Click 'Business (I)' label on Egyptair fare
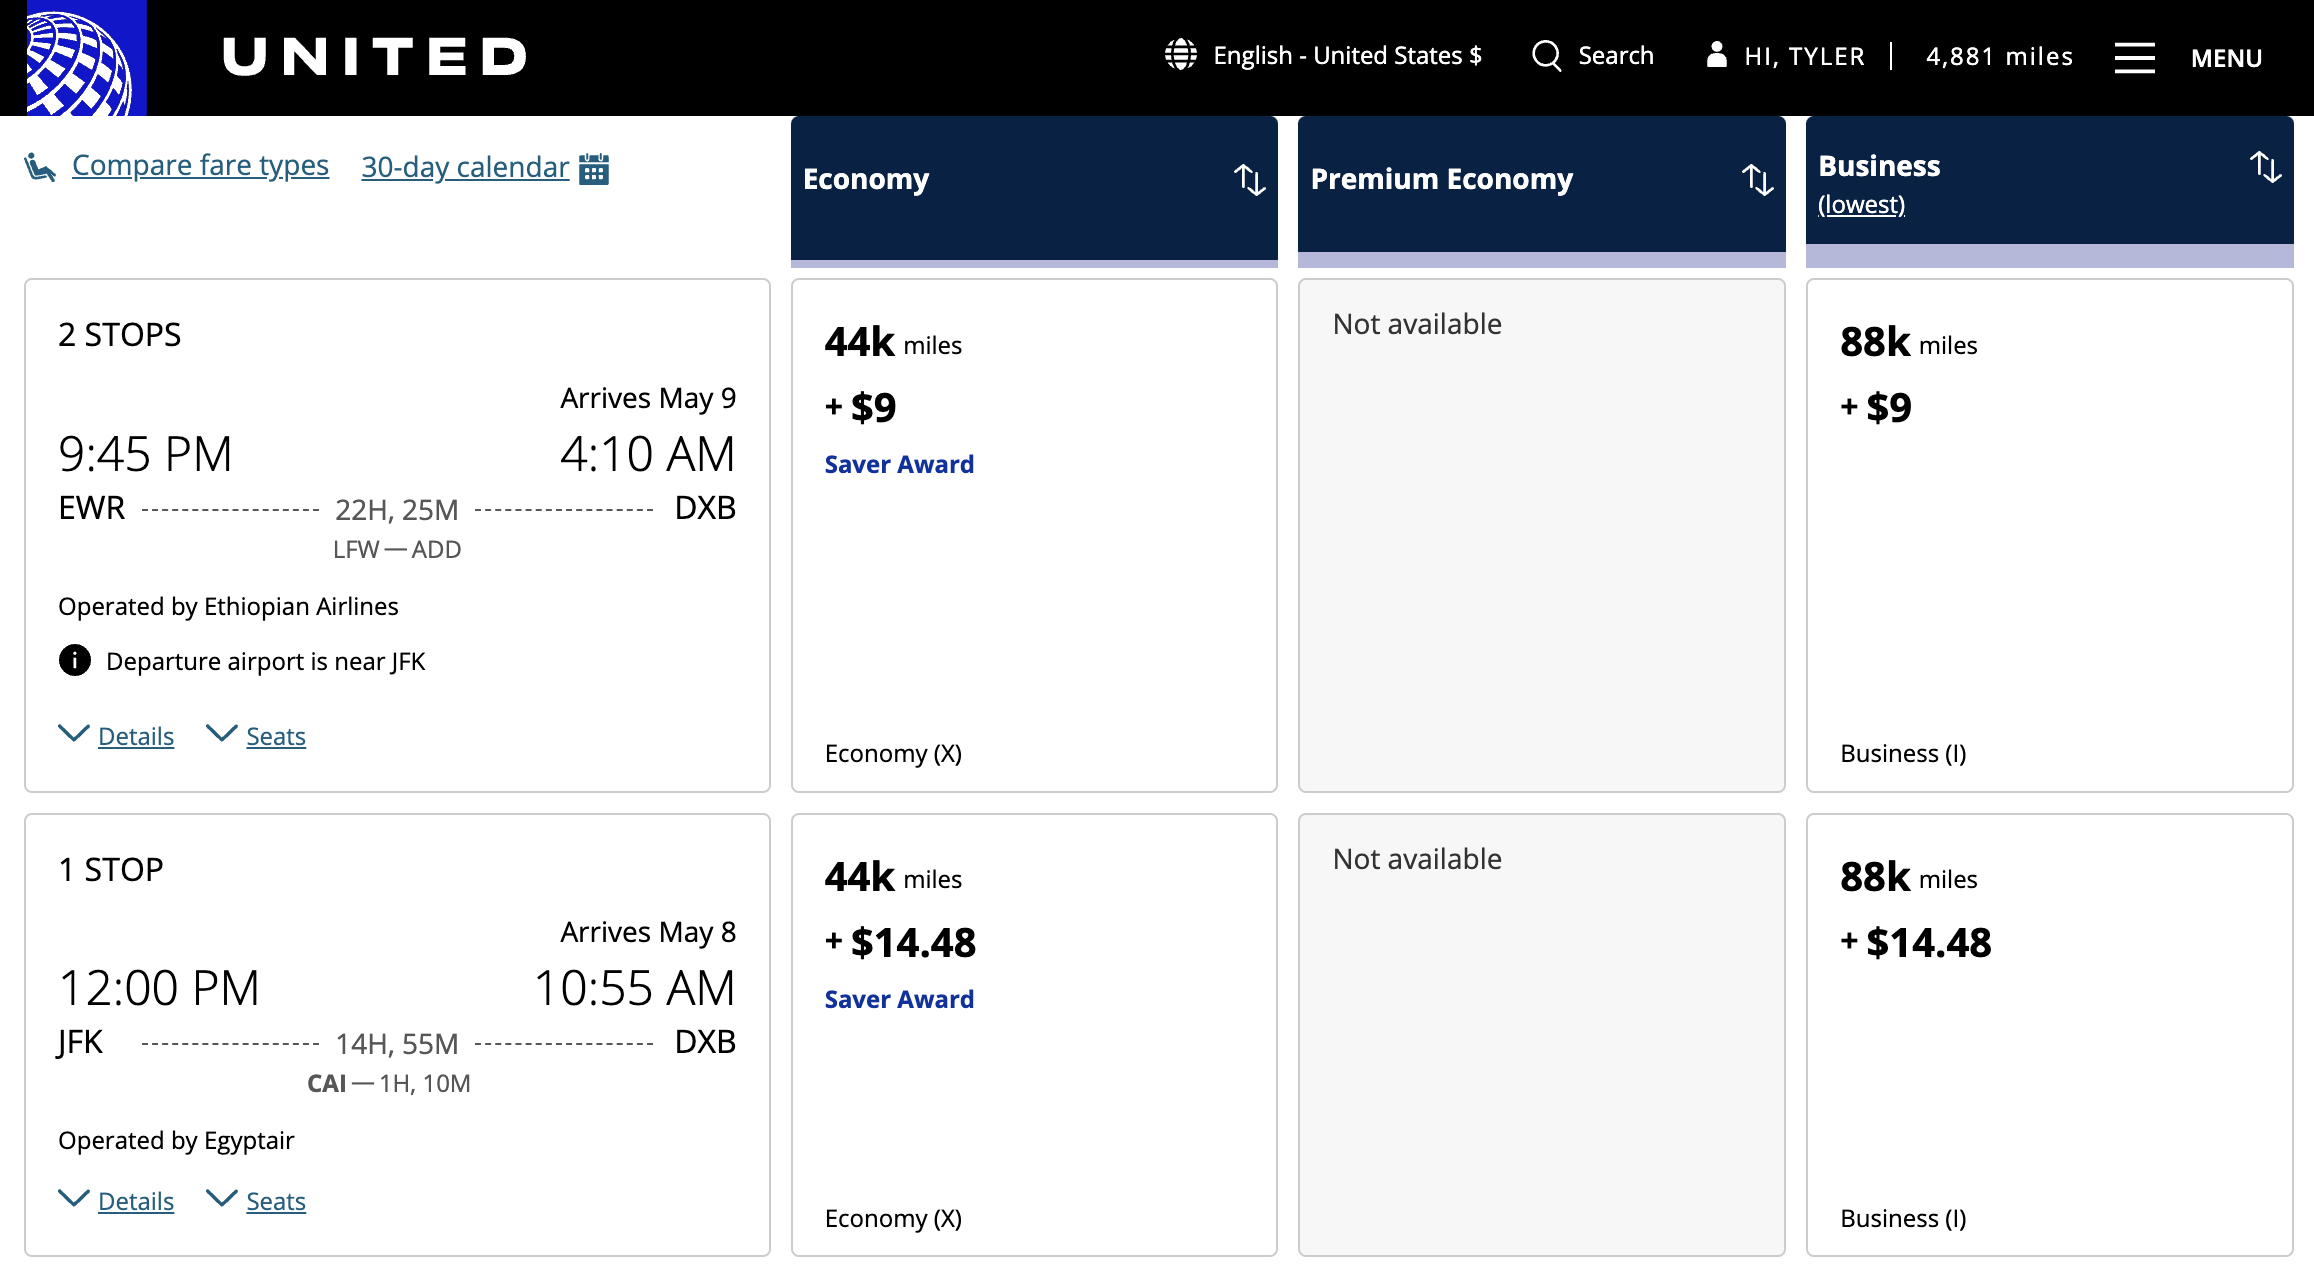2314x1272 pixels. tap(1903, 1219)
